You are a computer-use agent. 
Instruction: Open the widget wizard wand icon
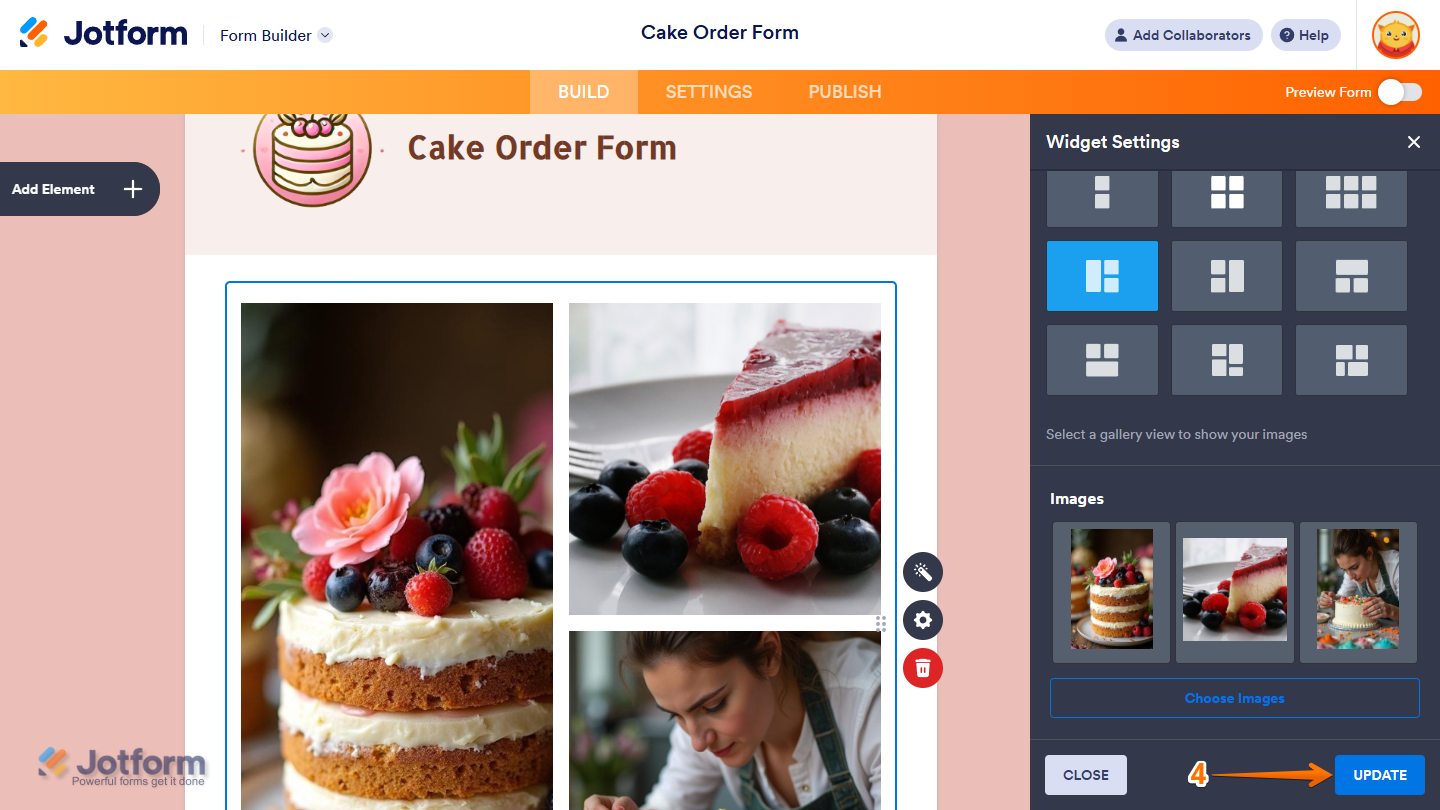[923, 572]
